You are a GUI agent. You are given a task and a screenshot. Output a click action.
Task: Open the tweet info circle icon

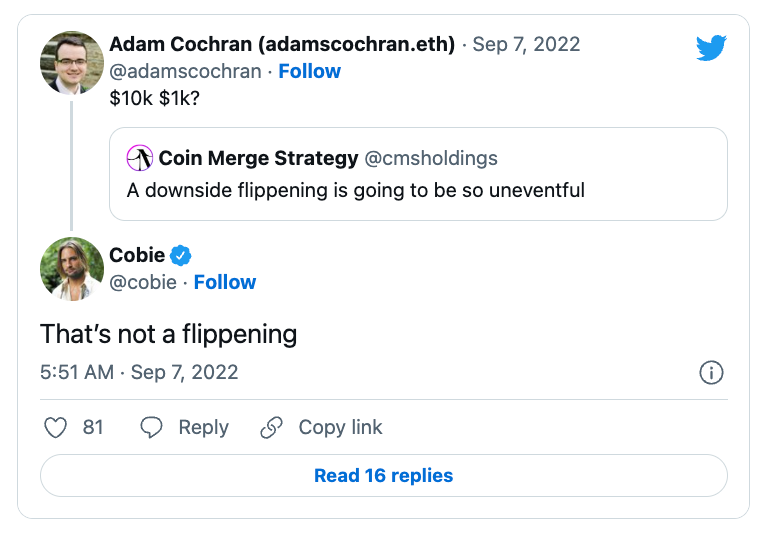[711, 372]
